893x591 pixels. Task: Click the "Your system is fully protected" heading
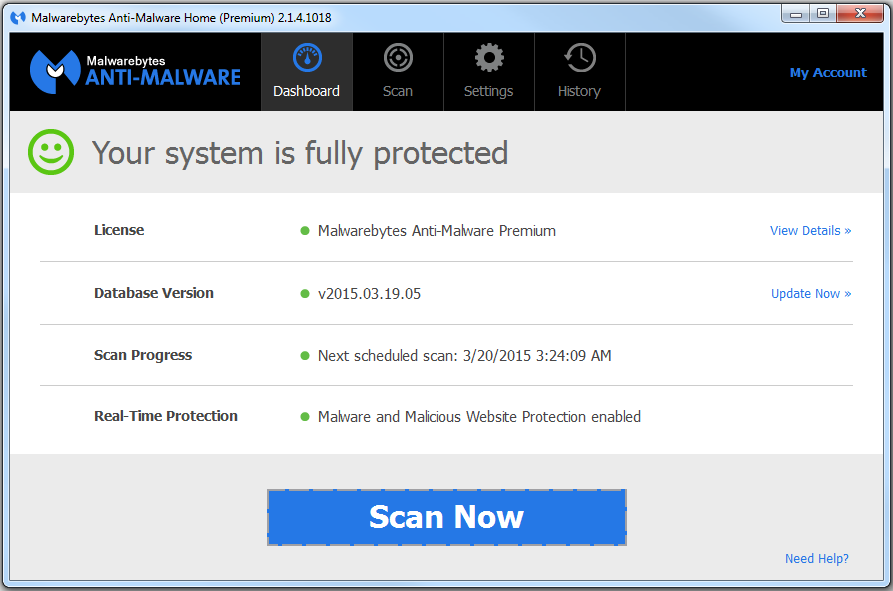point(300,153)
